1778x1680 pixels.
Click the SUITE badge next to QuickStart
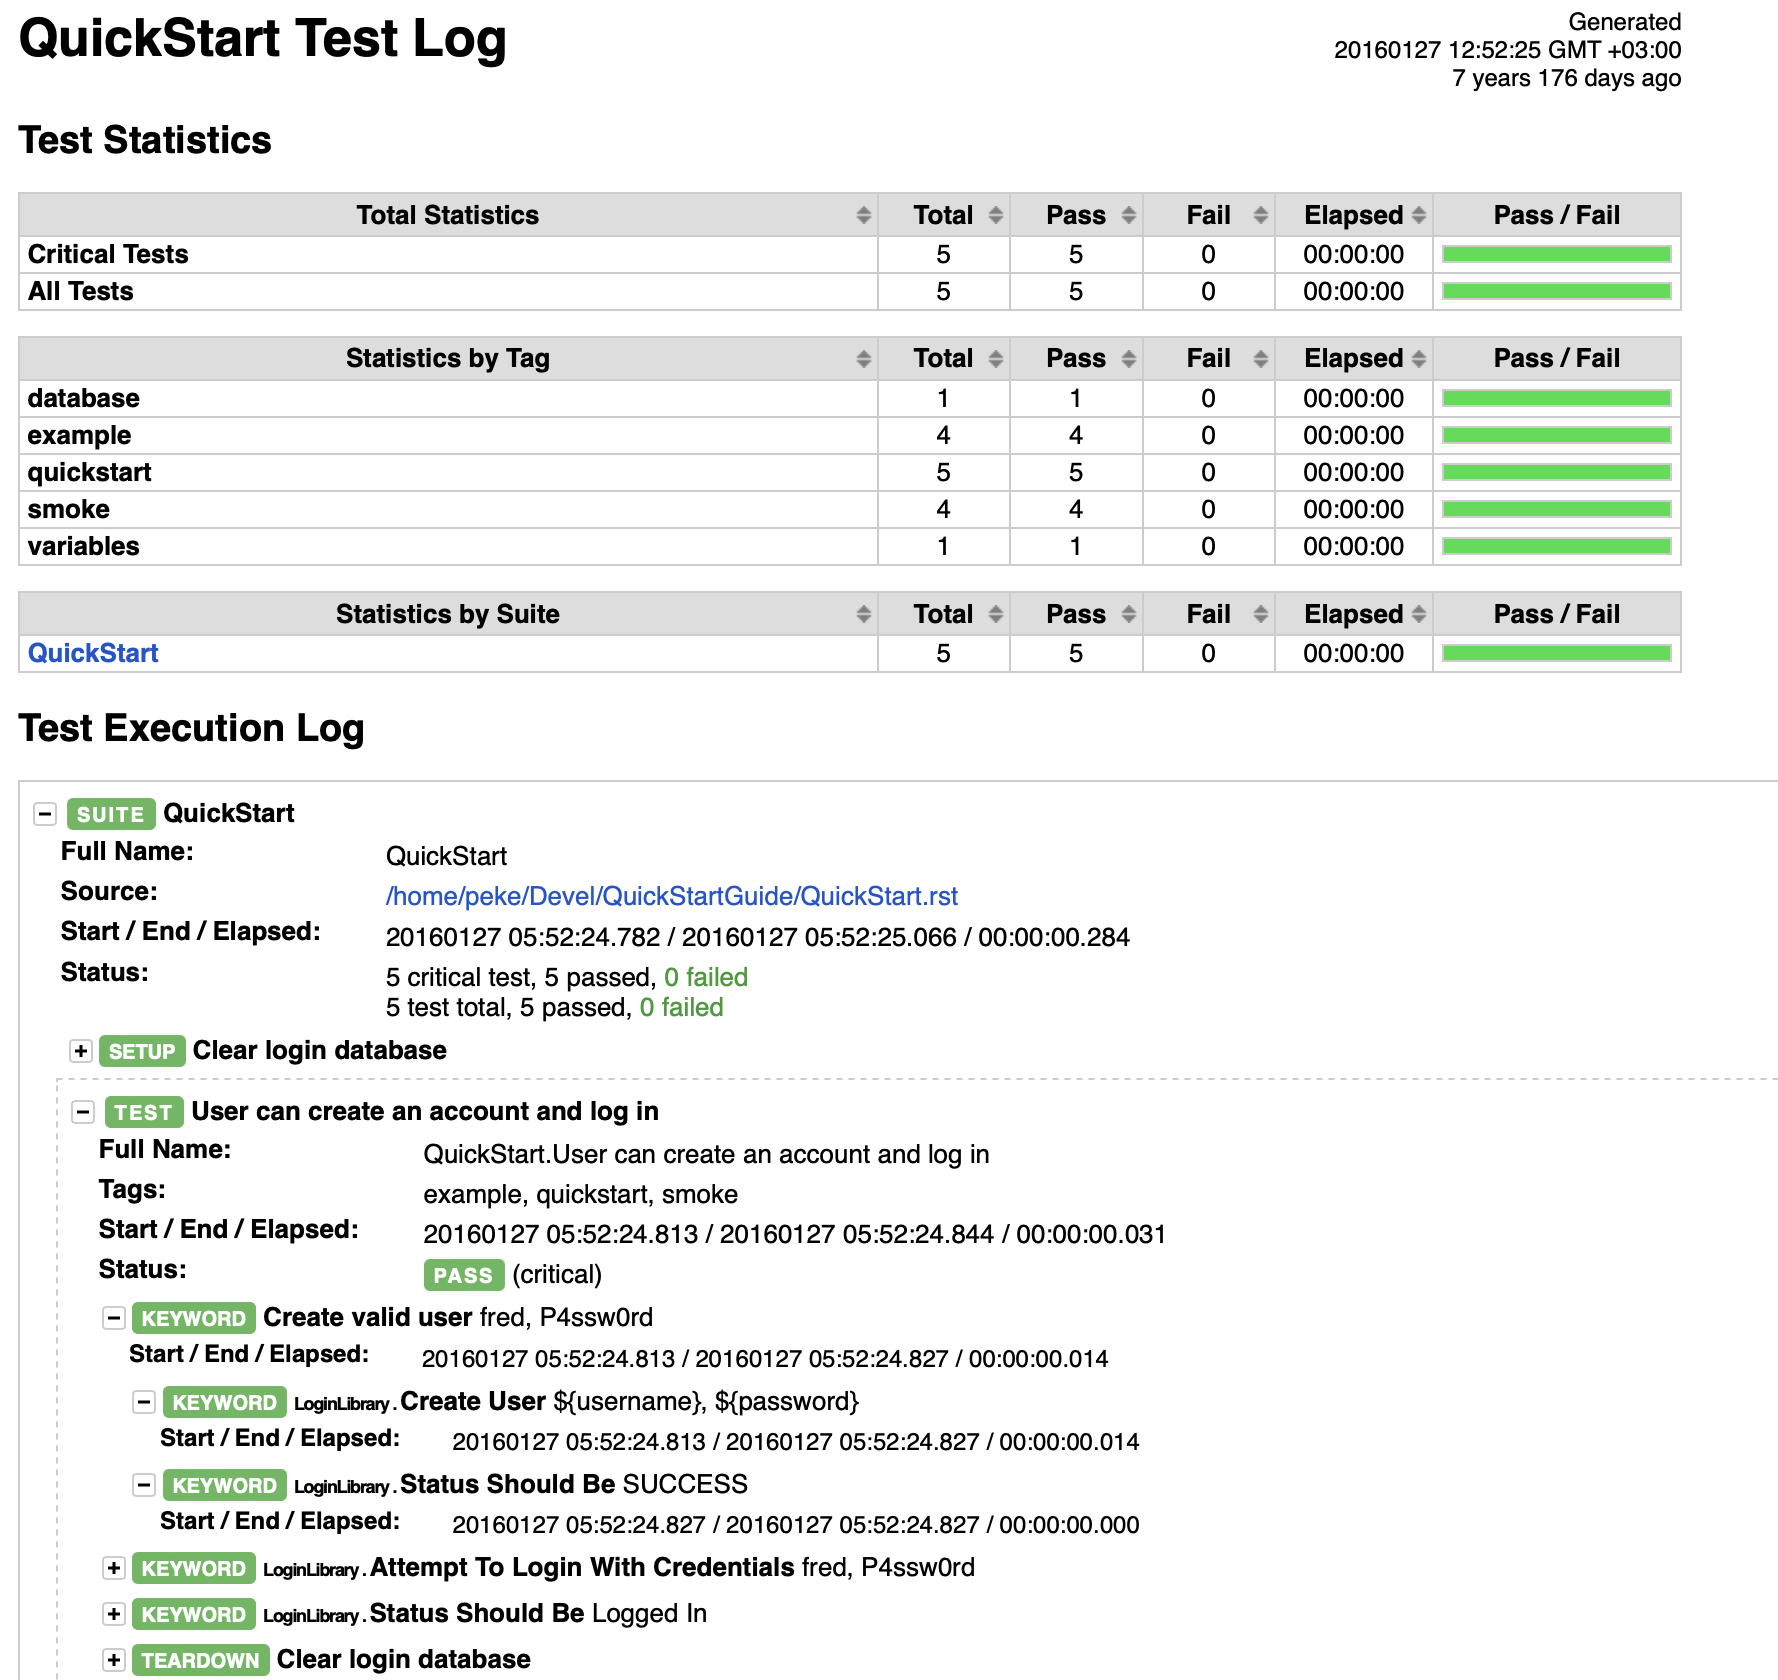pos(110,813)
